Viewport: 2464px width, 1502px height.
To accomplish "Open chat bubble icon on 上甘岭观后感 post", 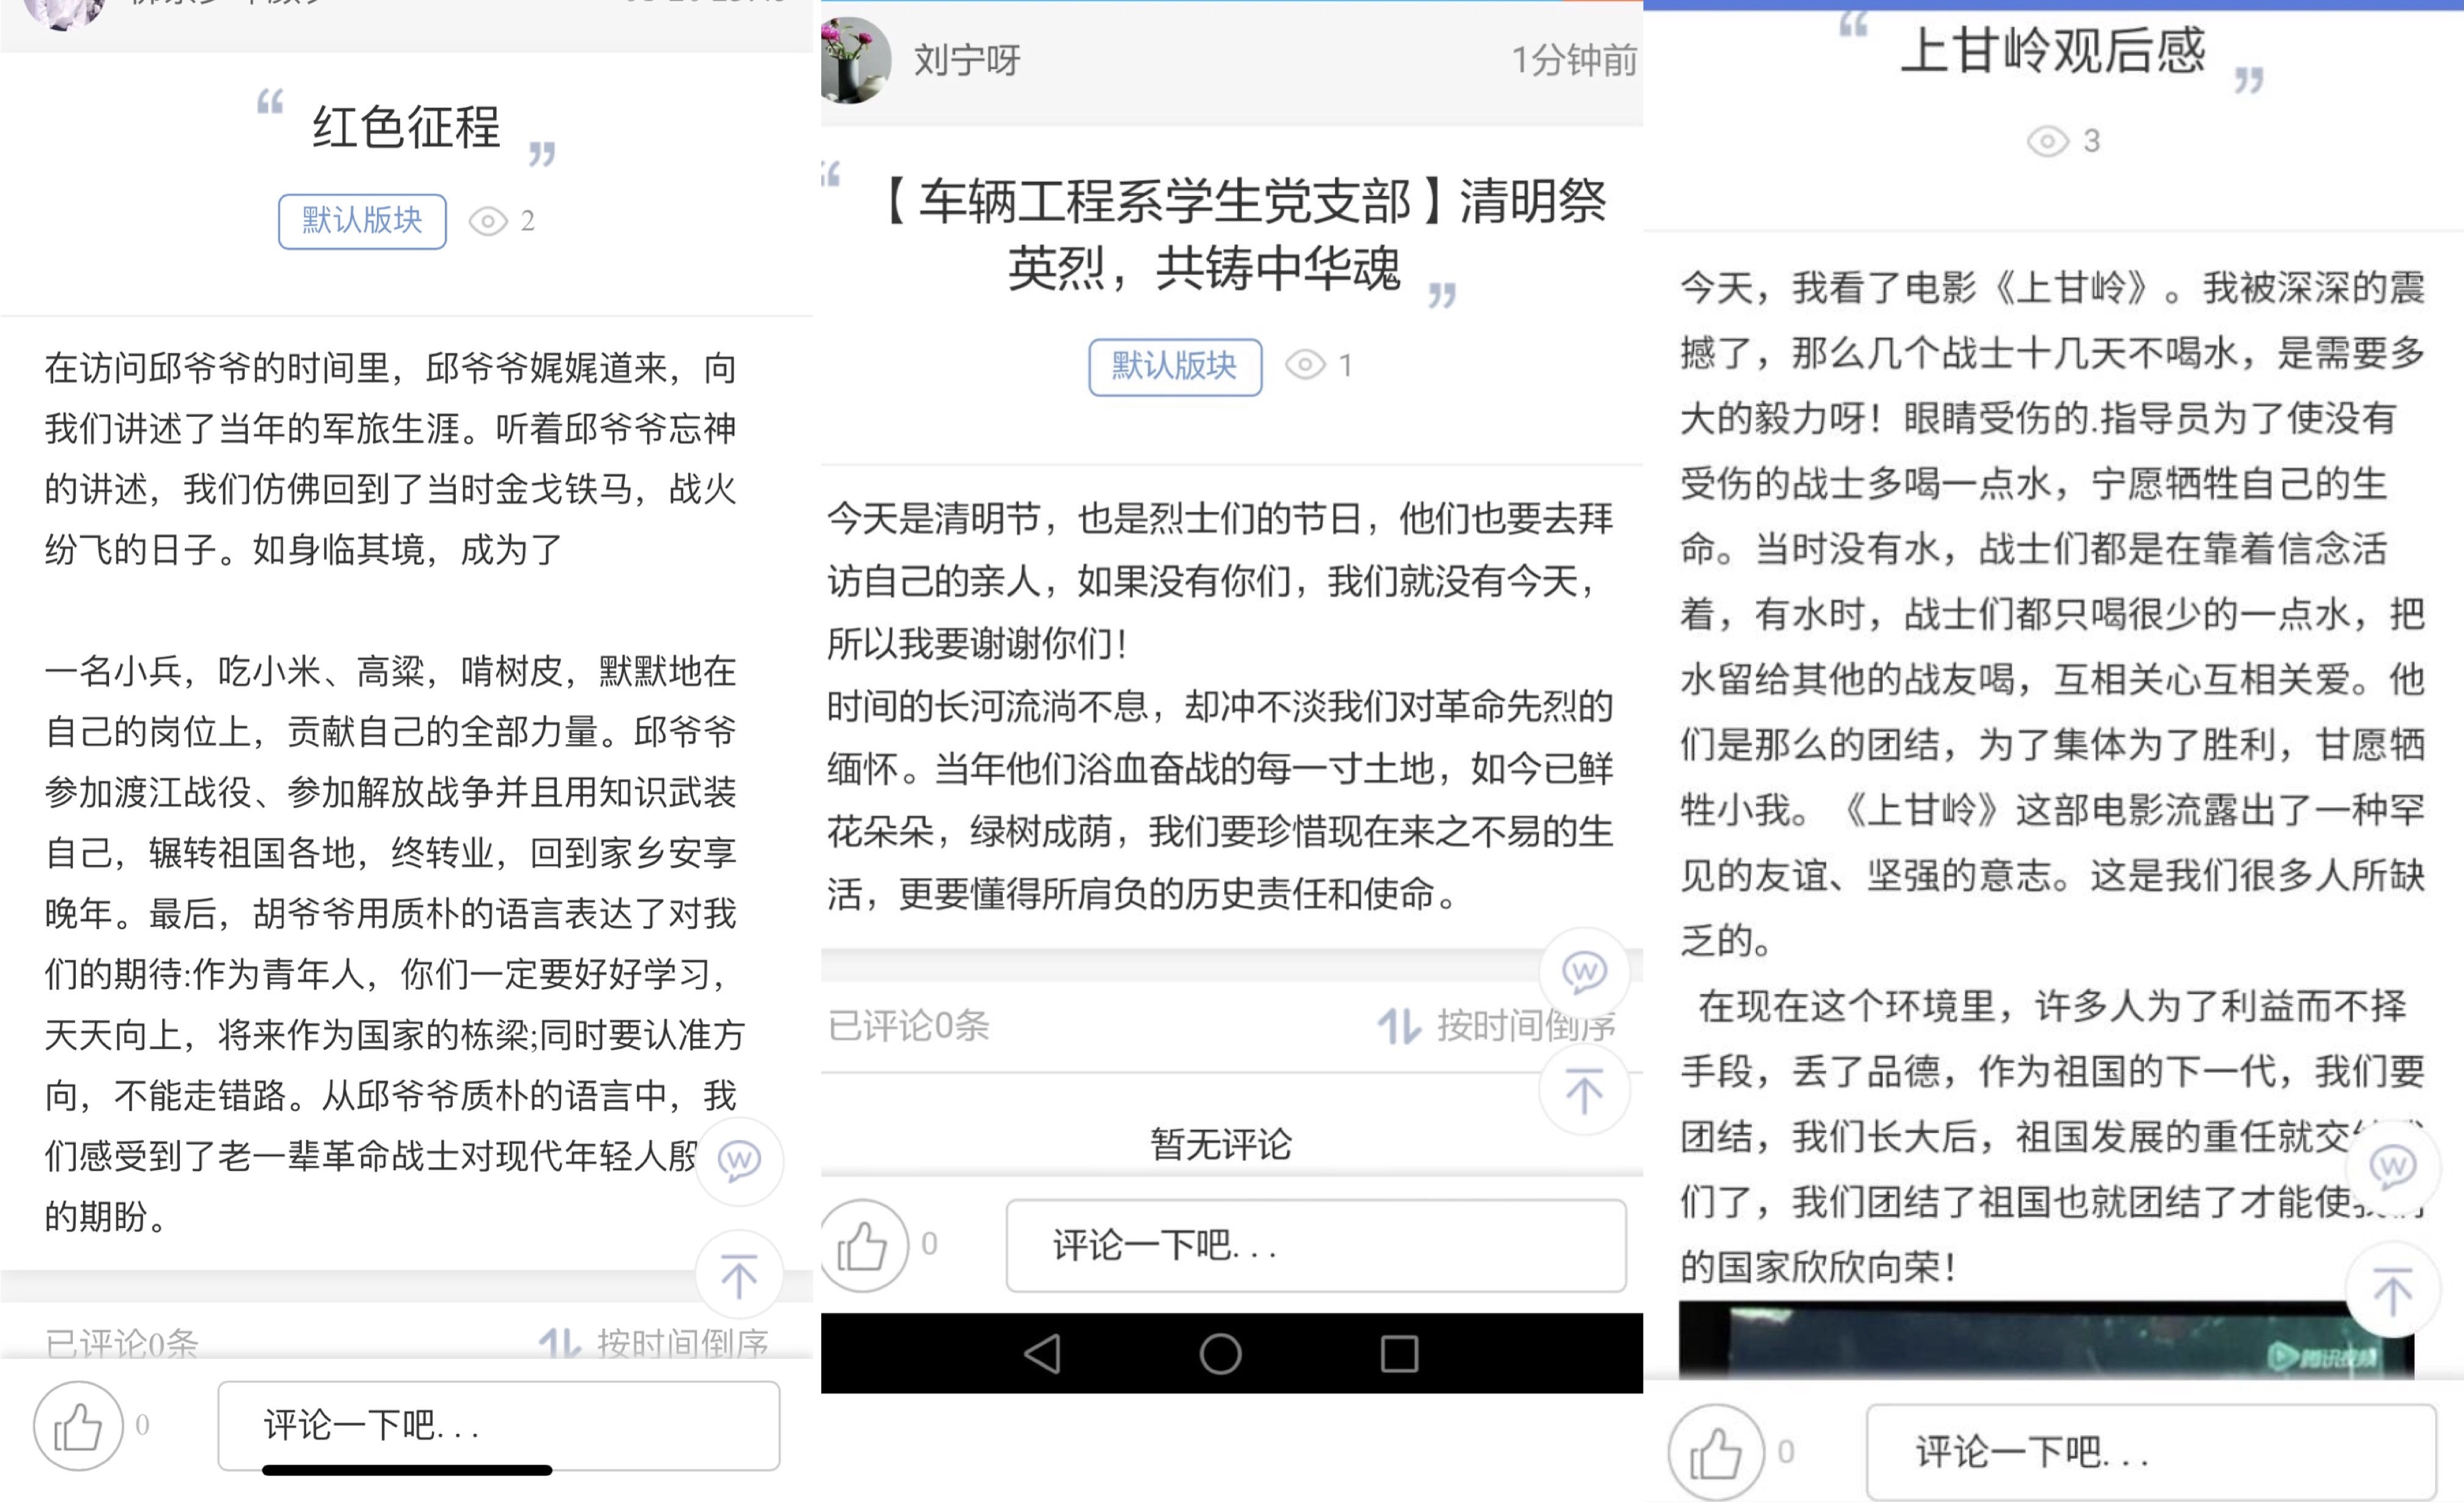I will (2393, 1166).
